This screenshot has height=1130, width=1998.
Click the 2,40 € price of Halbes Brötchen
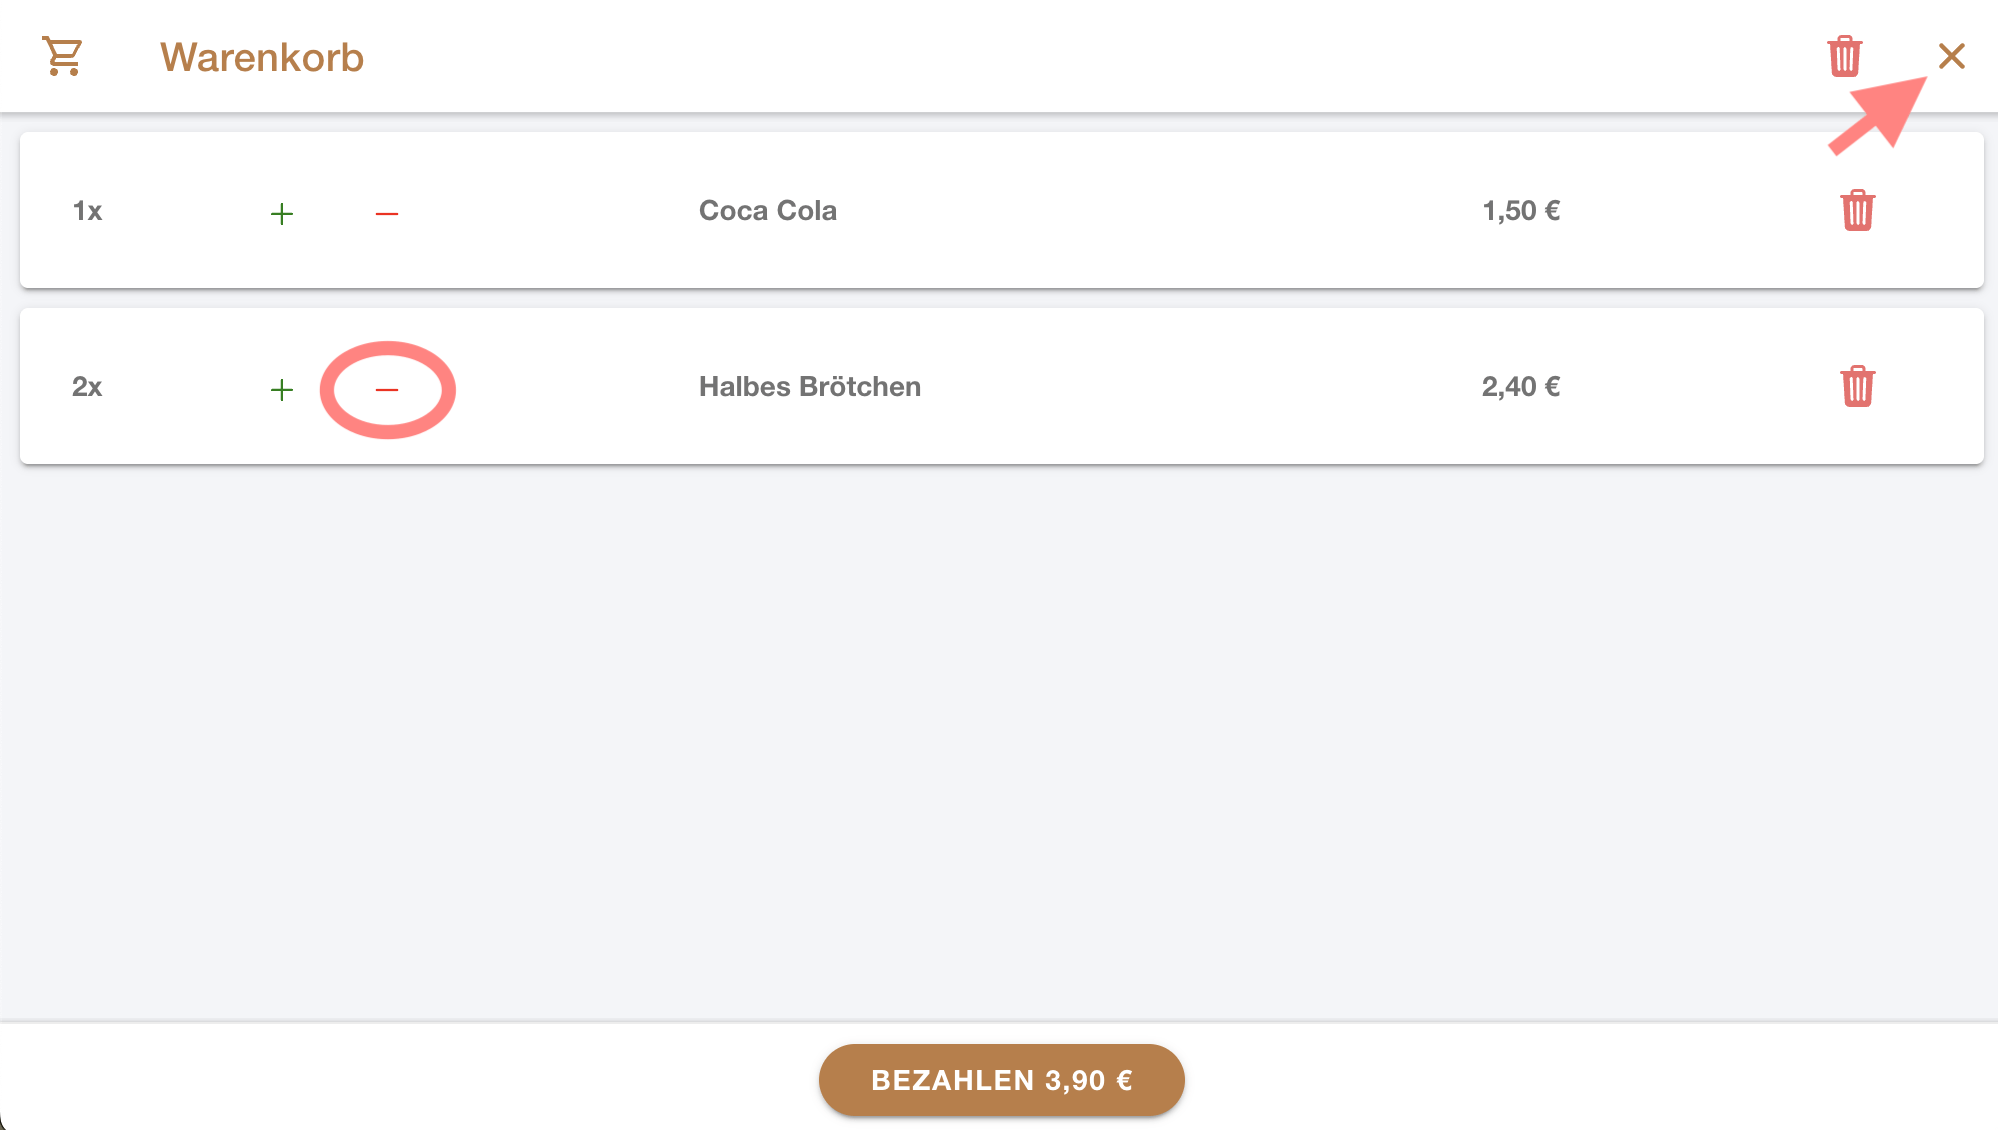click(1520, 387)
